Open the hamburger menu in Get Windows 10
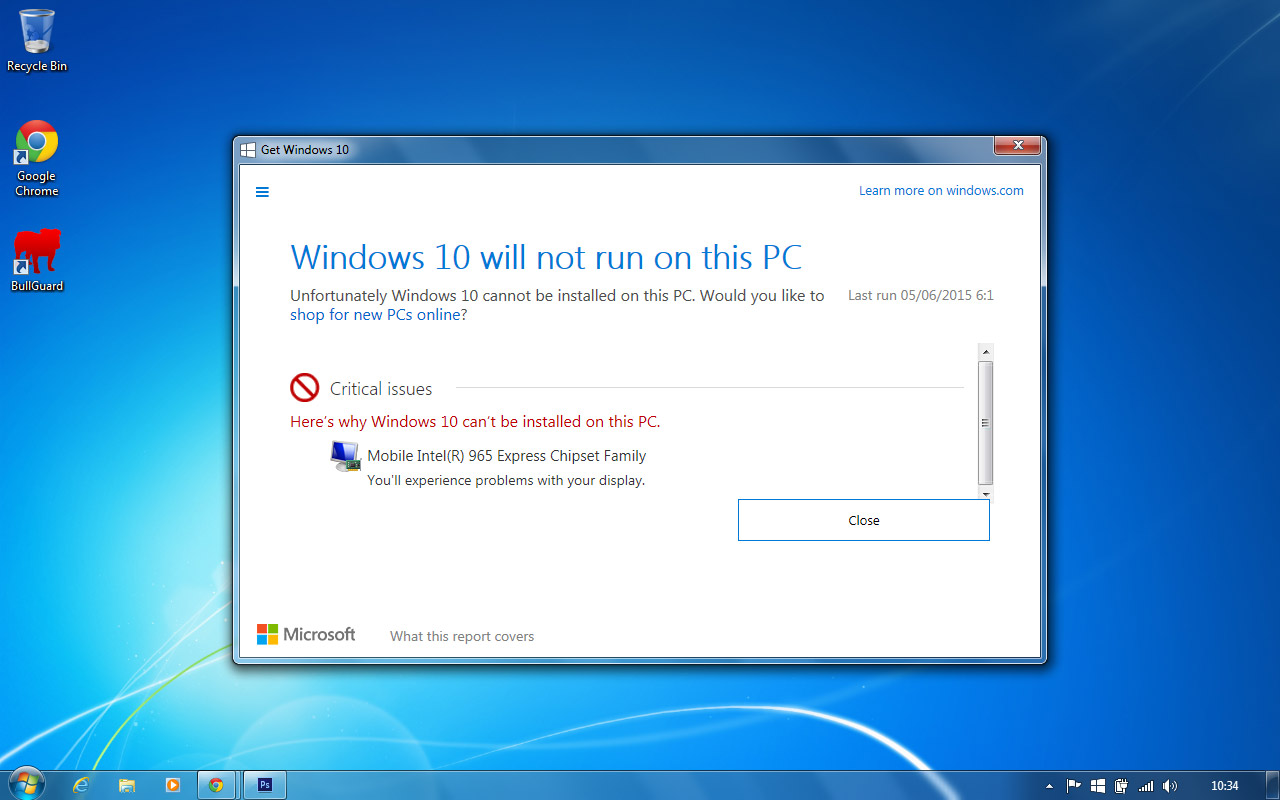The width and height of the screenshot is (1280, 800). click(x=262, y=192)
